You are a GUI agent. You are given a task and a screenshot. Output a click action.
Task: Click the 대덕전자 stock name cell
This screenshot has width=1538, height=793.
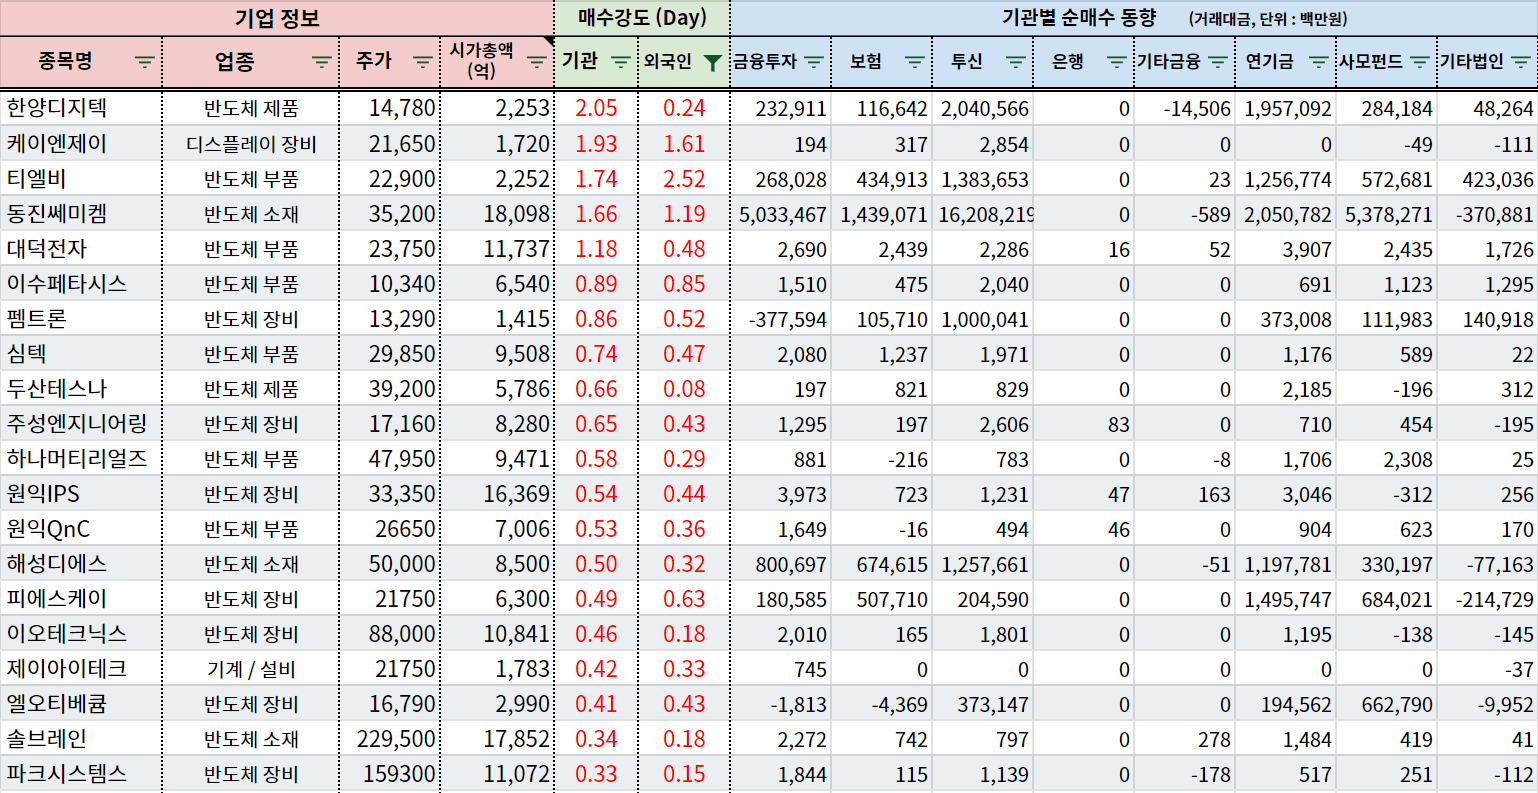pos(81,248)
